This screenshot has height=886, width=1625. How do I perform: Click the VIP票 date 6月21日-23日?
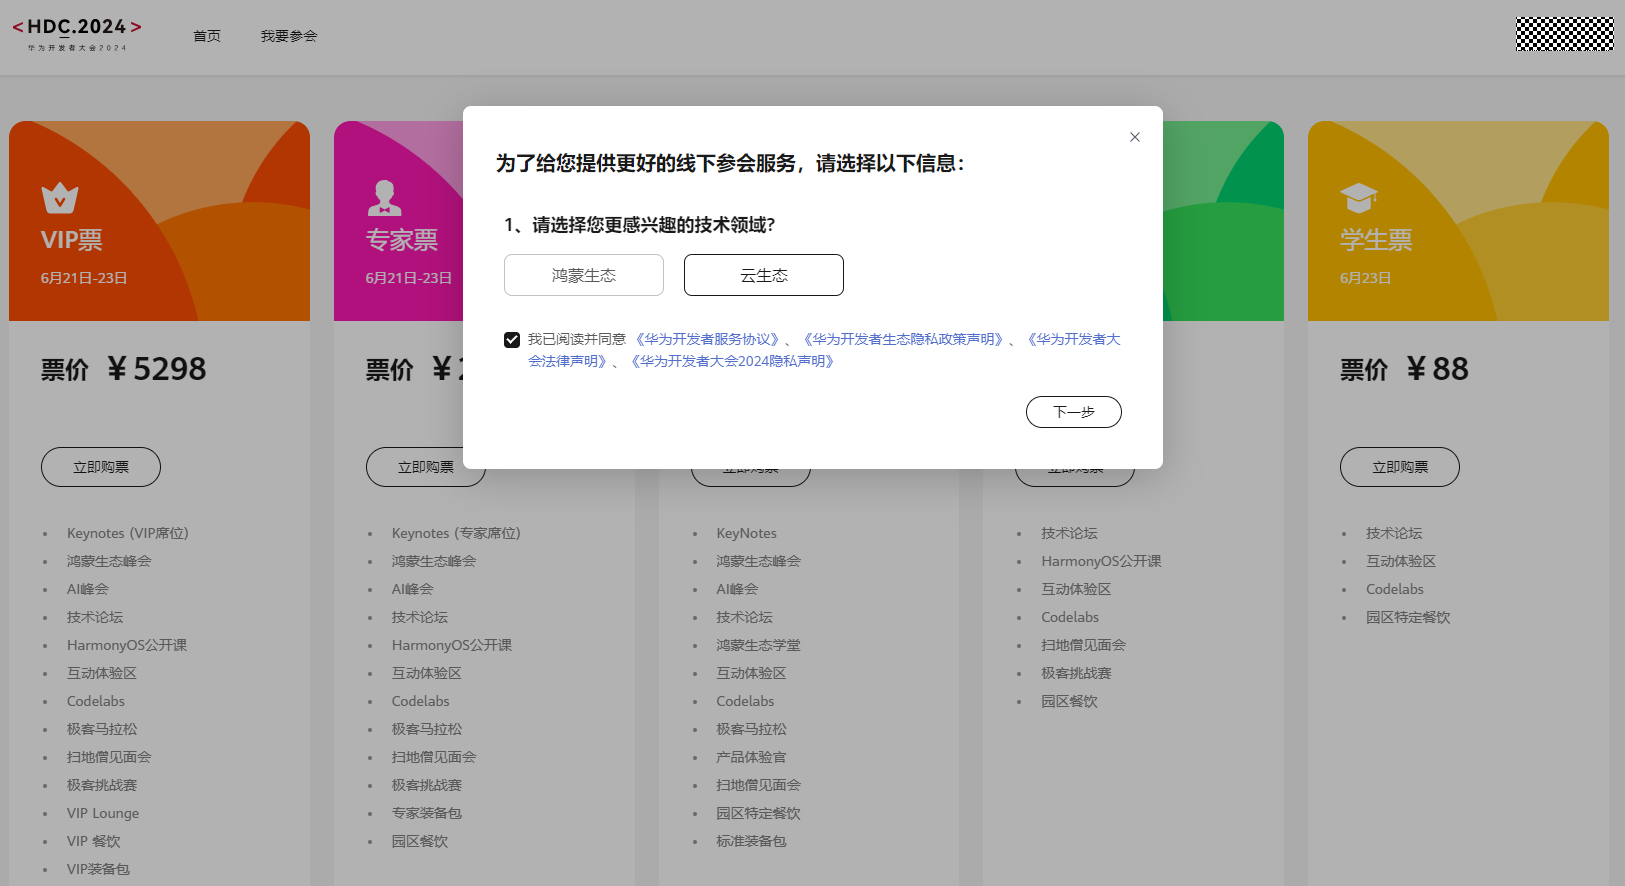[x=84, y=278]
